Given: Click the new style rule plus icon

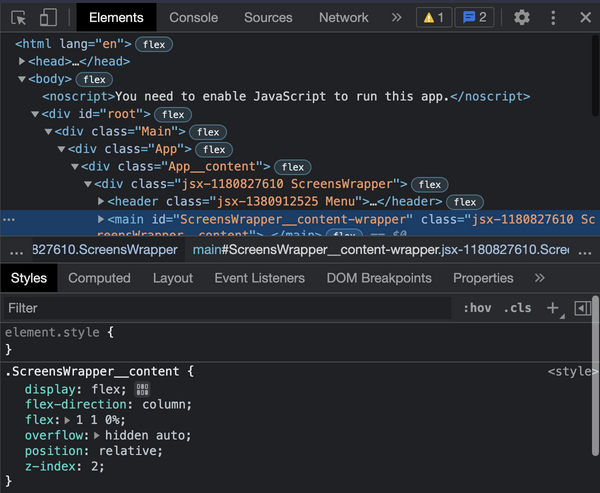Looking at the screenshot, I should 552,308.
